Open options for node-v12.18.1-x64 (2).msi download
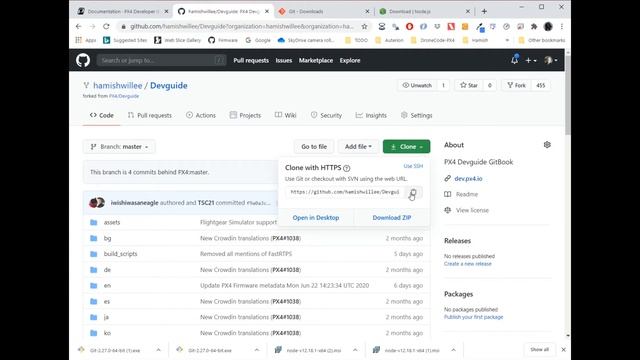The width and height of the screenshot is (640, 360). (x=355, y=350)
